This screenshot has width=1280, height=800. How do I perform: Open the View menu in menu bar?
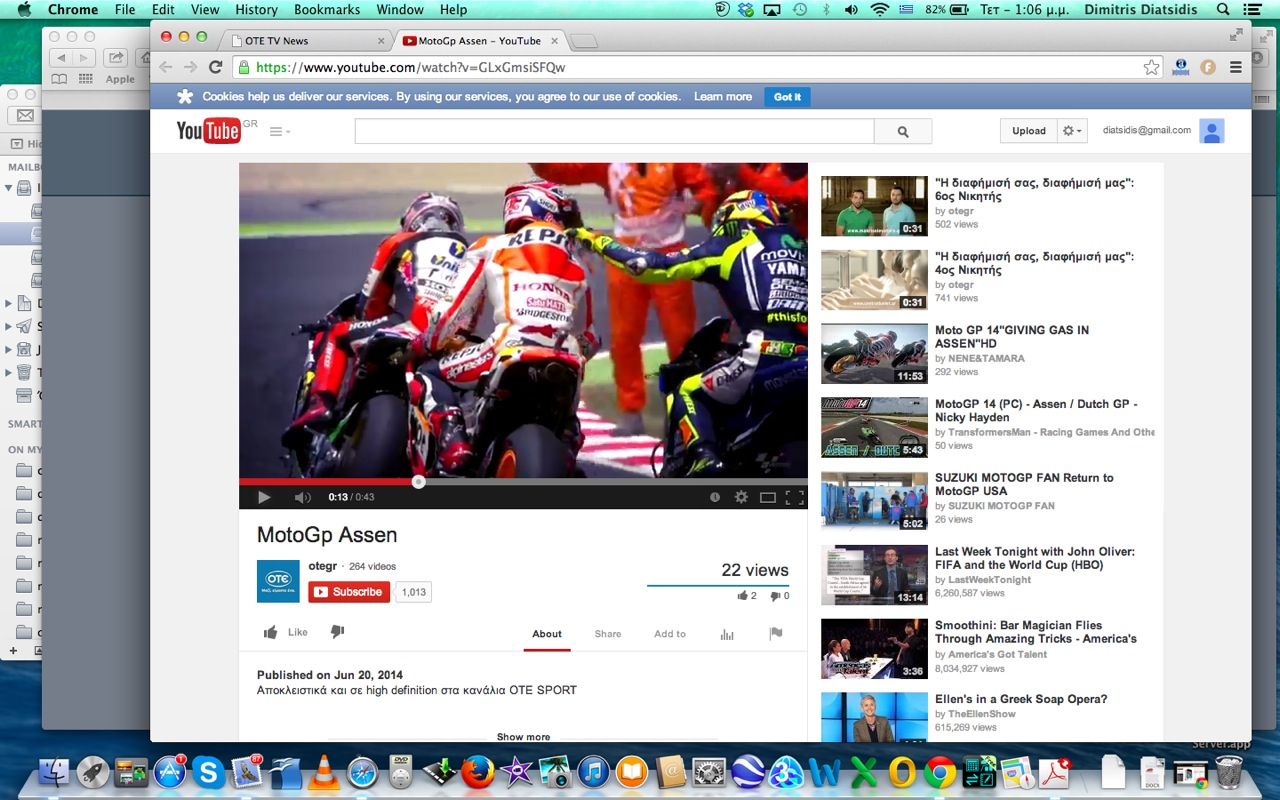coord(204,10)
